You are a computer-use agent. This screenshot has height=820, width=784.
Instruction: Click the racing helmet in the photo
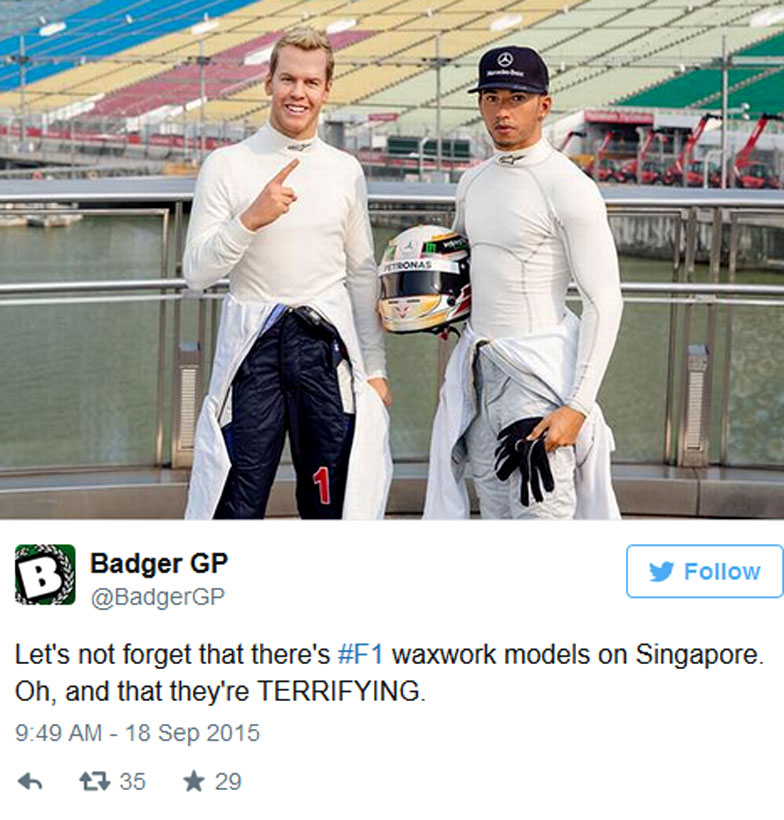tap(424, 279)
